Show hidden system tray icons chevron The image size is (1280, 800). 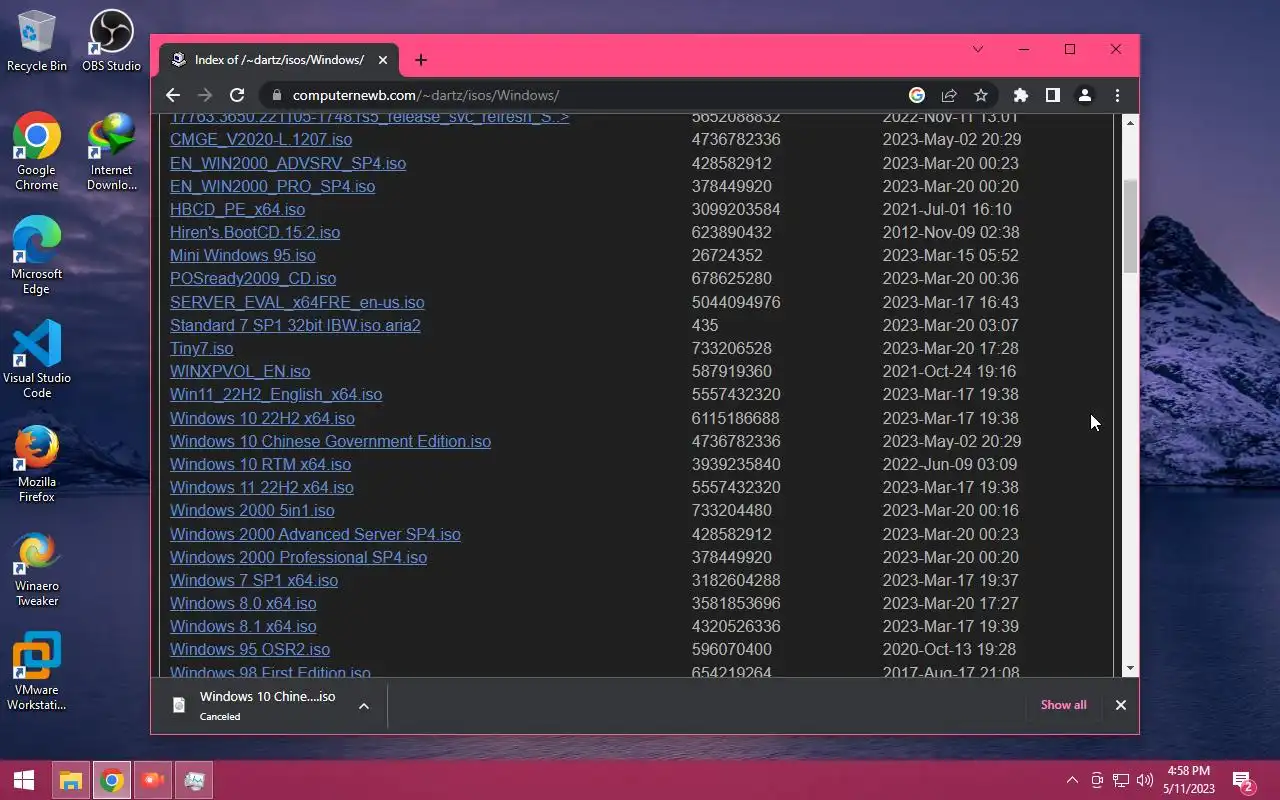(1073, 780)
